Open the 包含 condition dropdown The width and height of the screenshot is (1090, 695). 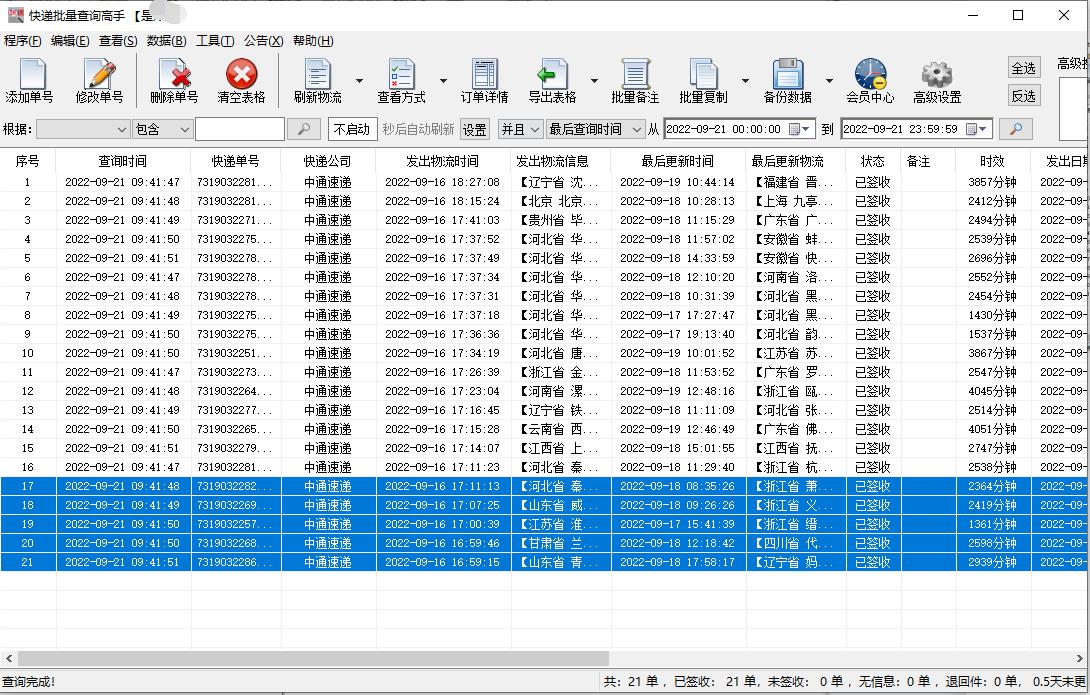click(x=163, y=129)
